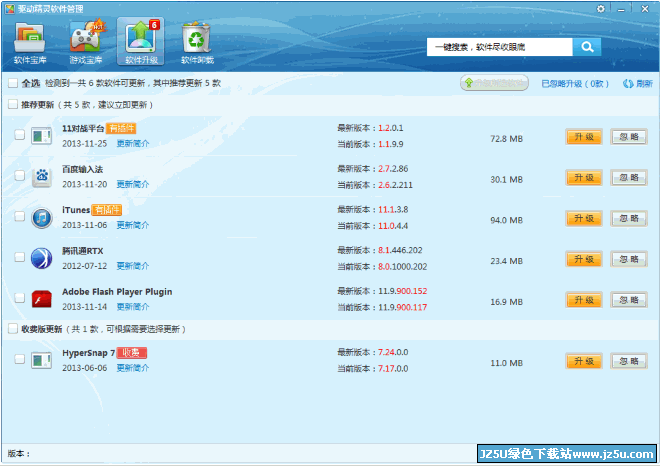Image resolution: width=660 pixels, height=466 pixels.
Task: Click the 72.8 MB size value
Action: pyautogui.click(x=506, y=139)
